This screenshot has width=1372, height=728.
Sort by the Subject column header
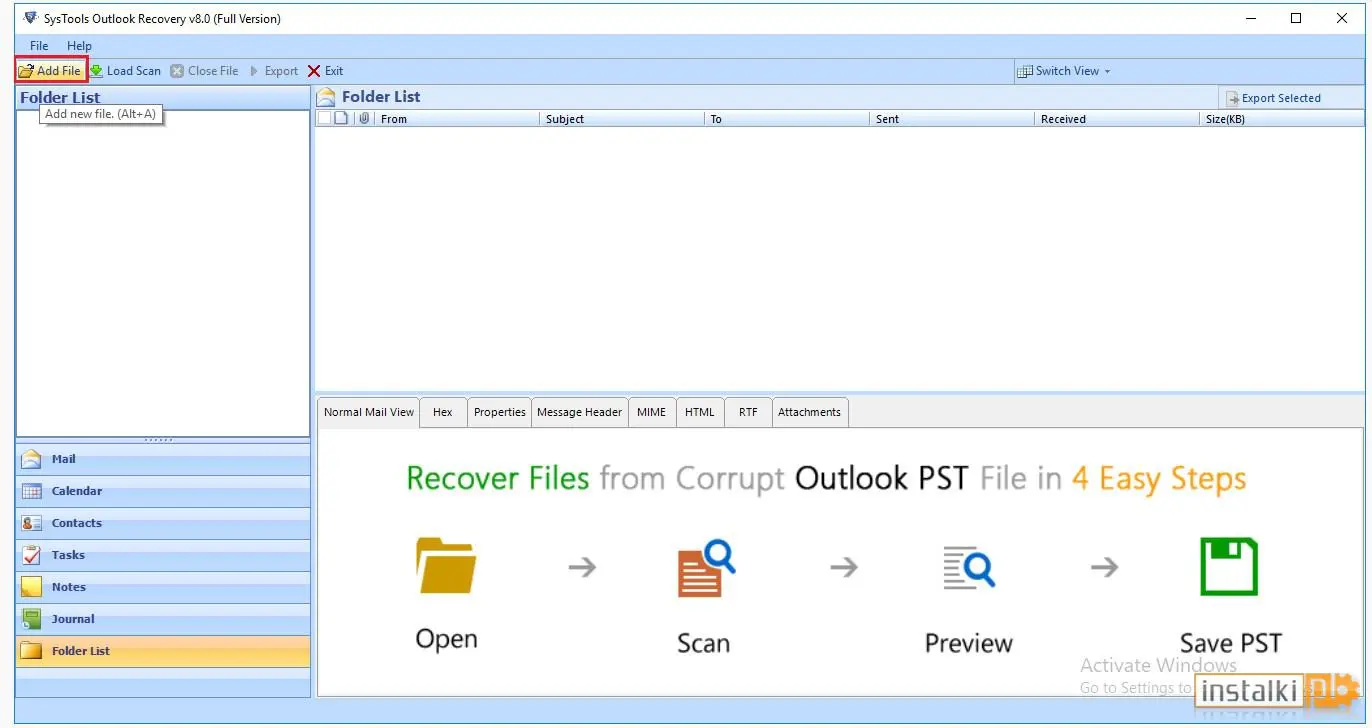coord(622,119)
